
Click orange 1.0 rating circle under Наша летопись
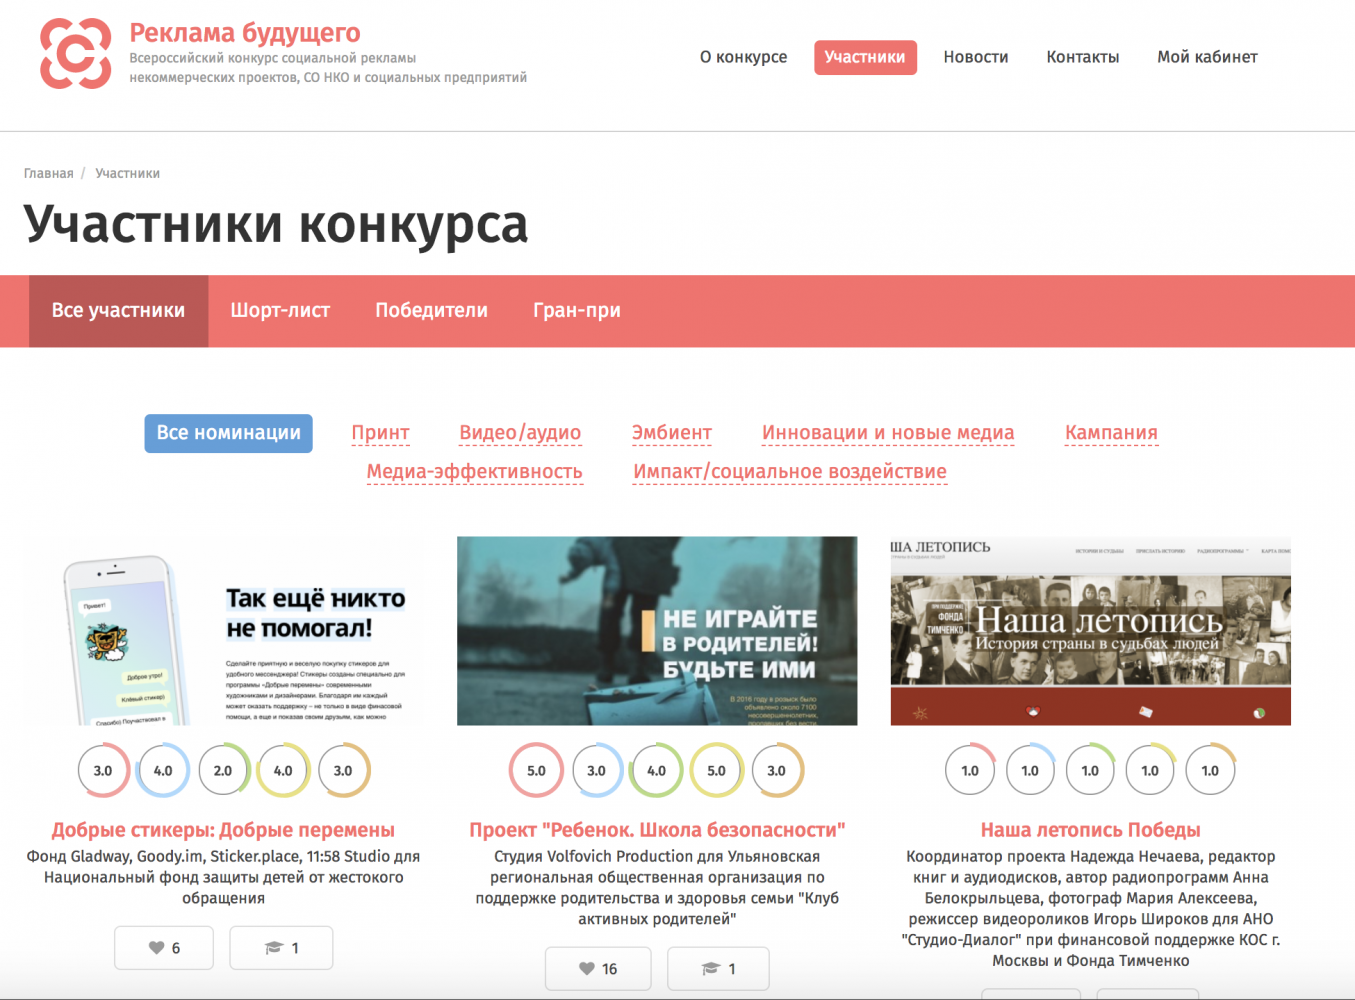[1210, 771]
